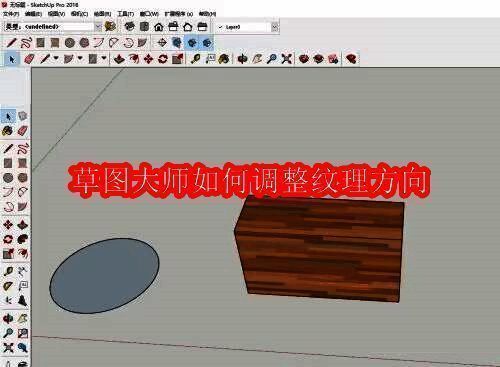500x367 pixels.
Task: Select the Protractor tool
Action: click(x=8, y=286)
